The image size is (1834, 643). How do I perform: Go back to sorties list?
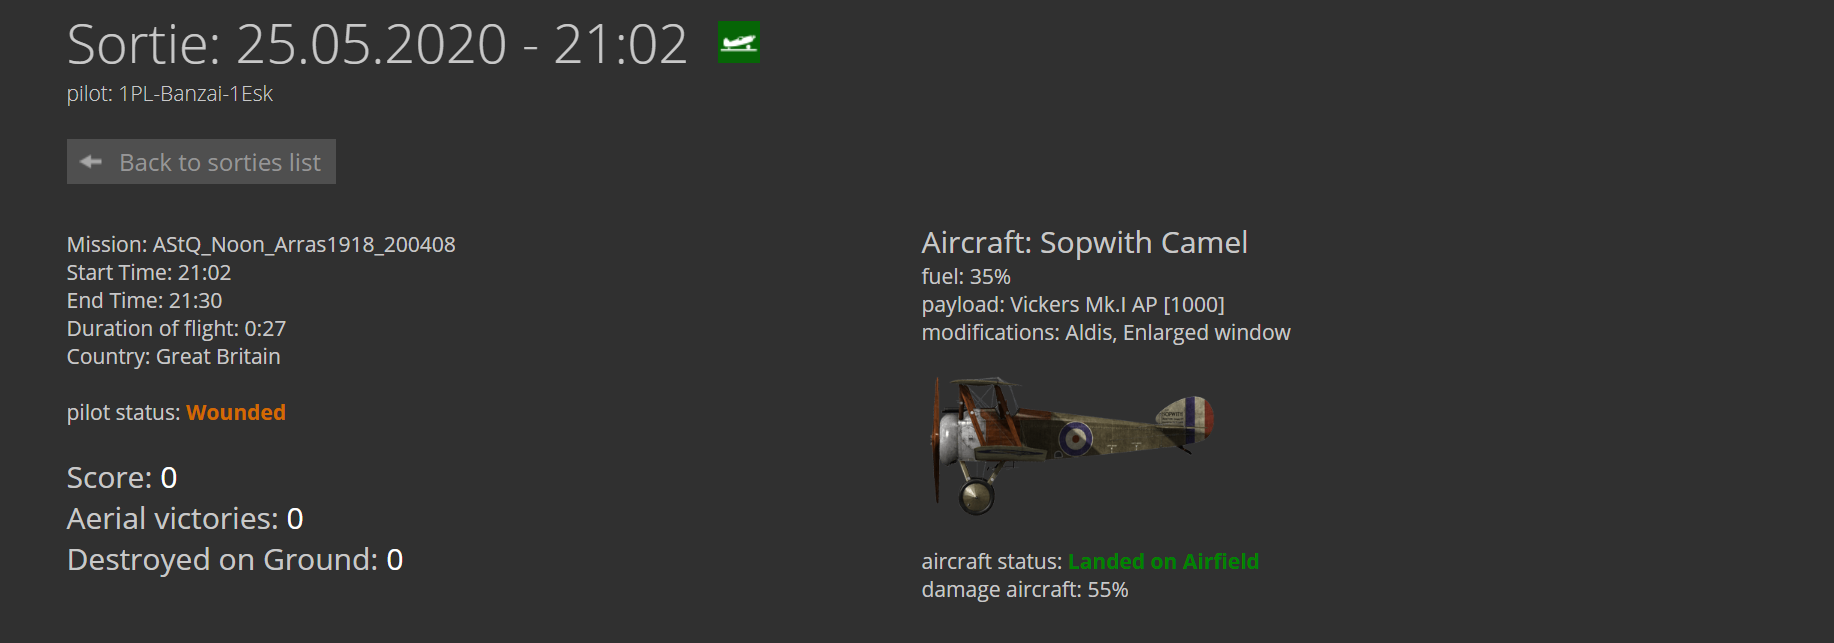pos(201,162)
